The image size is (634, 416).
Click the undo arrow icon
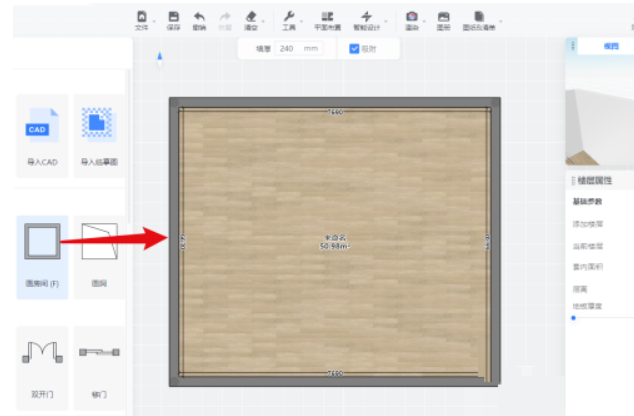(199, 17)
